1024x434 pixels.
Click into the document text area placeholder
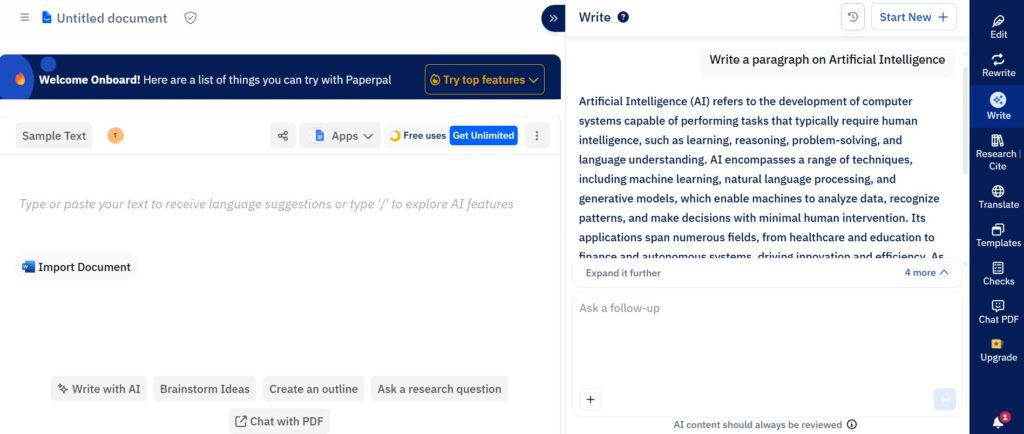point(266,204)
